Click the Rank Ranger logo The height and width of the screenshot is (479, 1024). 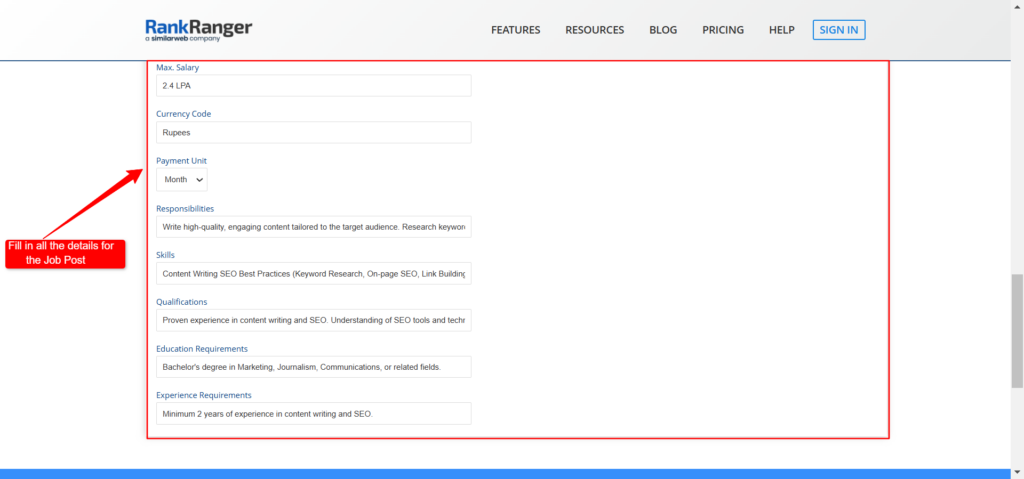[x=199, y=30]
